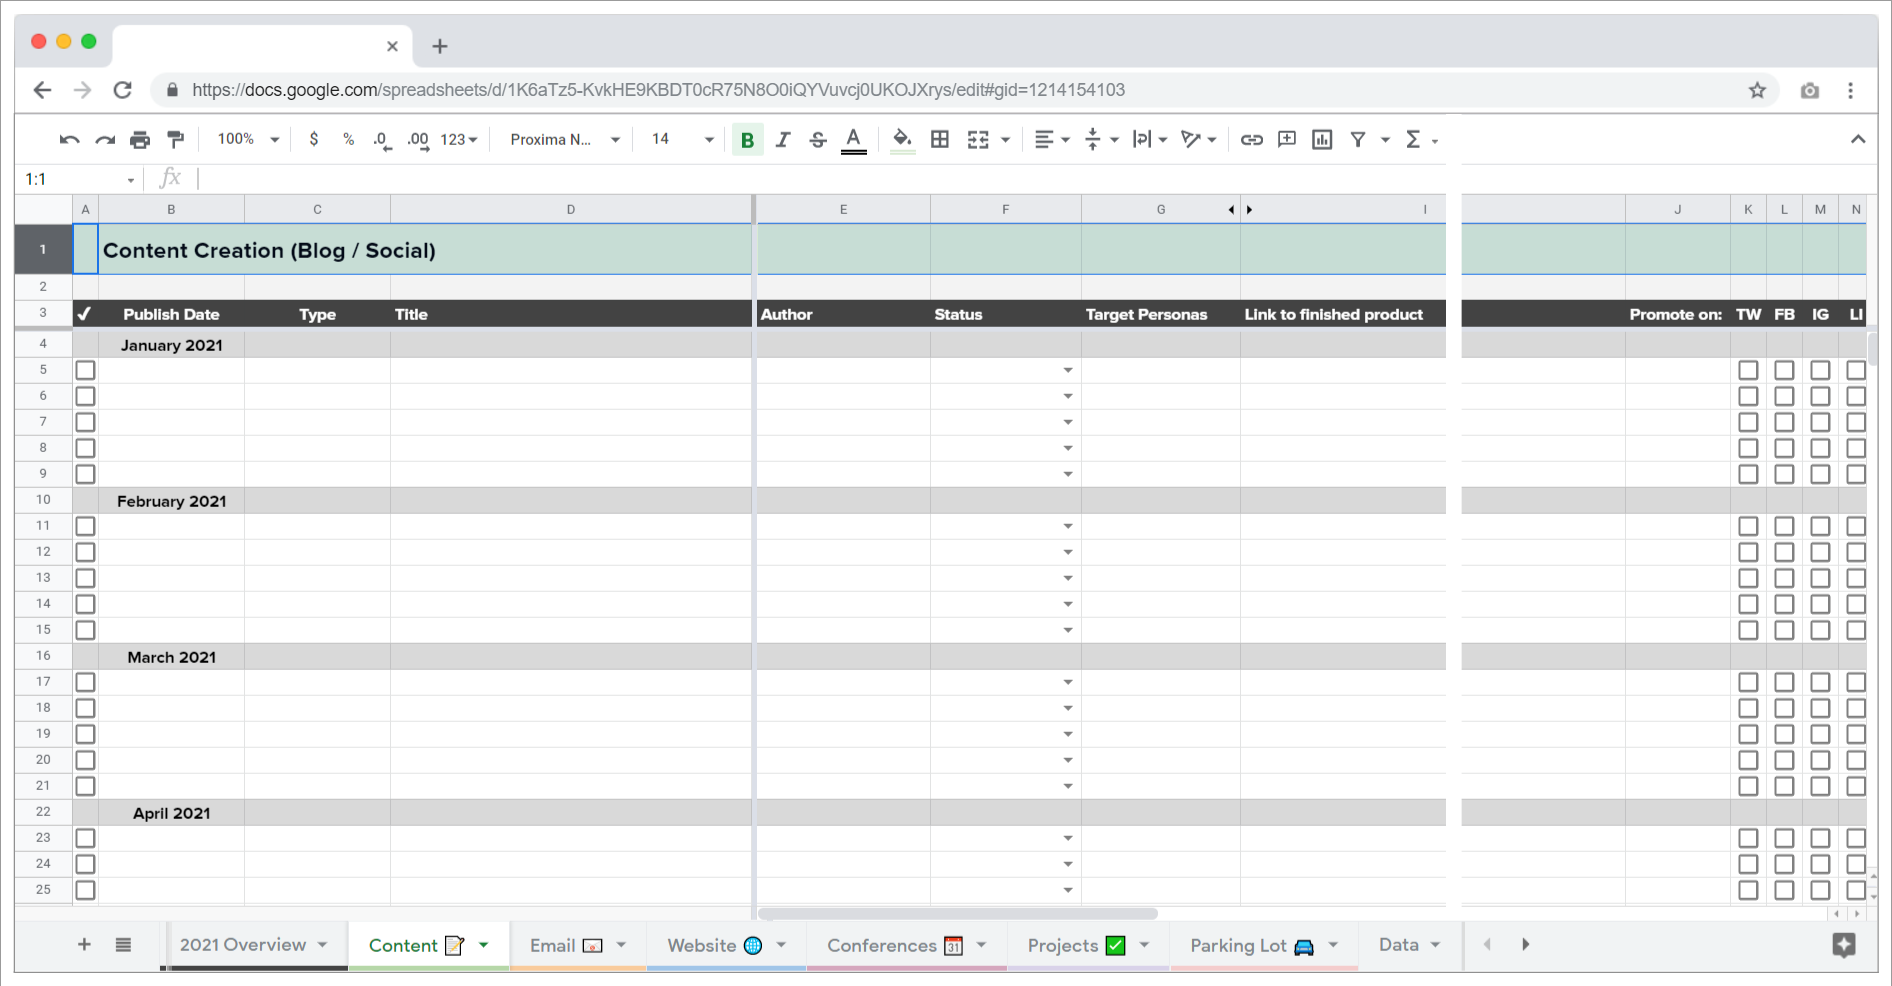Click the Undo icon in toolbar
The width and height of the screenshot is (1892, 986).
click(69, 140)
